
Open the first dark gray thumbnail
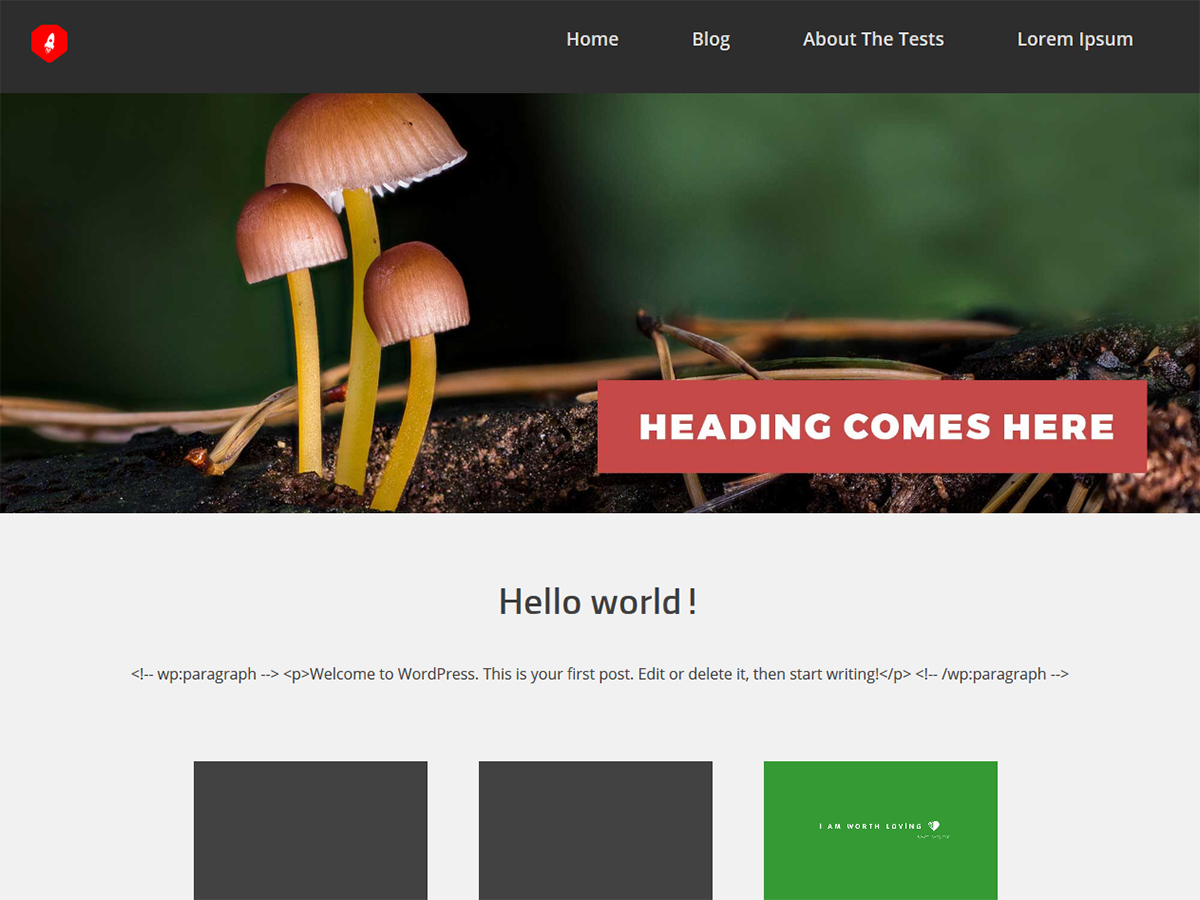pos(310,830)
